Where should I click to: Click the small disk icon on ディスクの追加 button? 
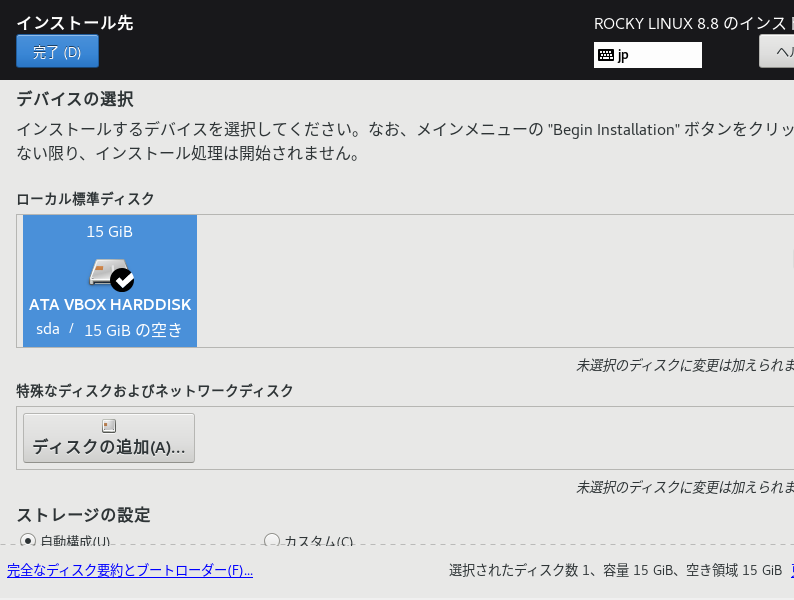pos(109,426)
